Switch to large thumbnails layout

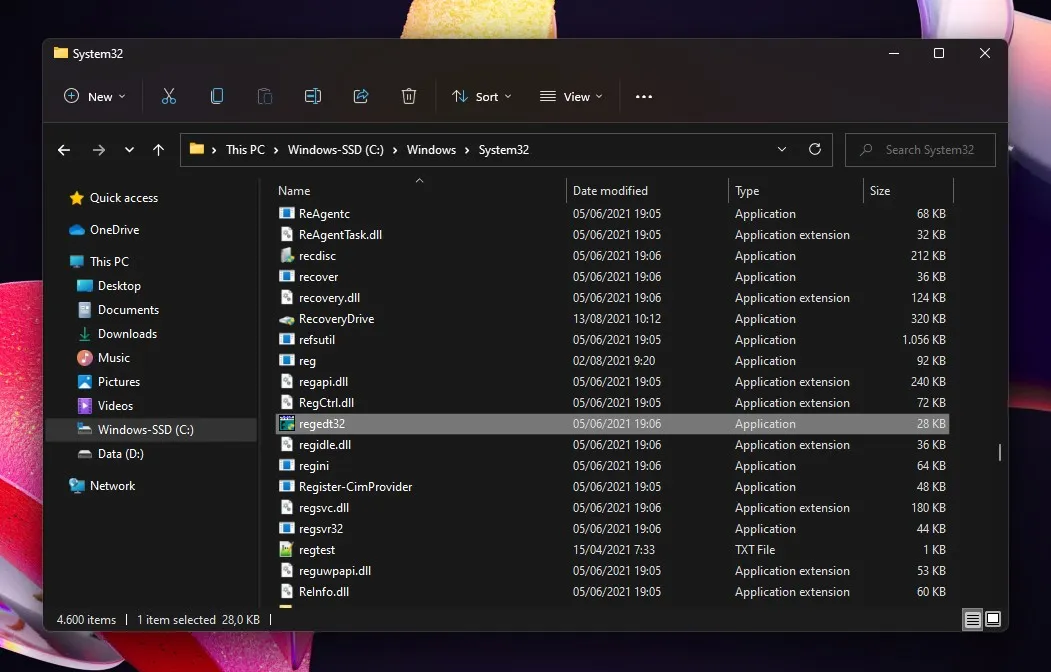pos(993,619)
